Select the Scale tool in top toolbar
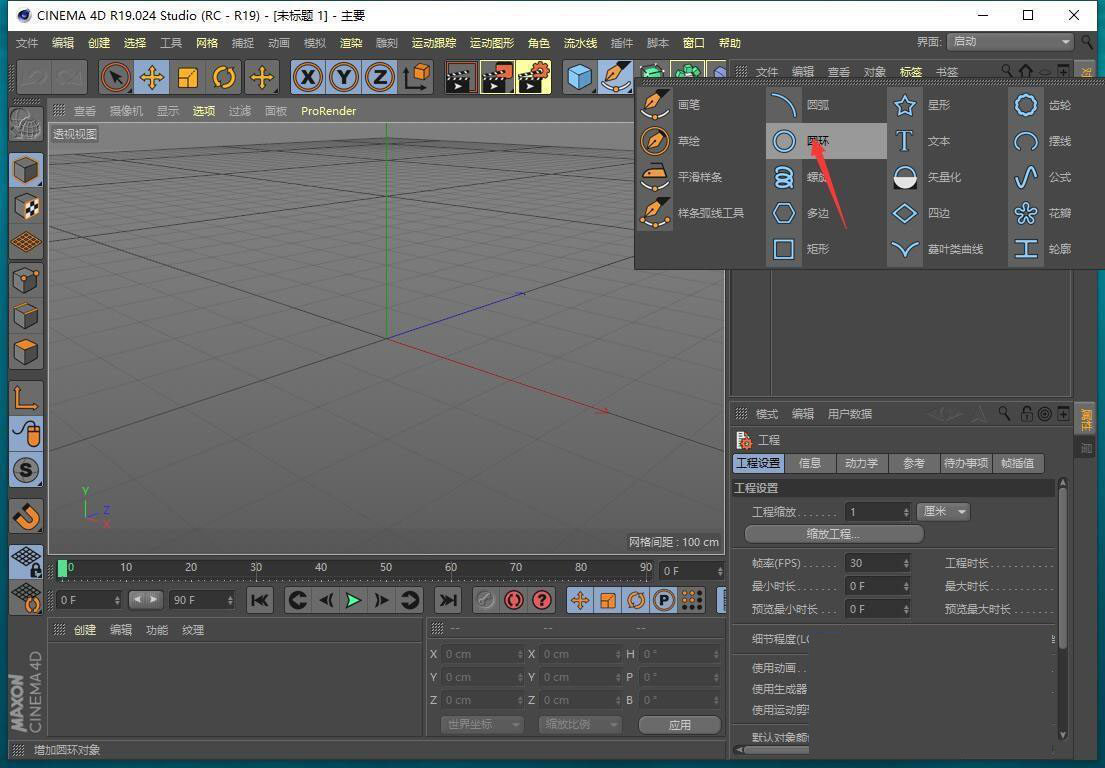This screenshot has height=768, width=1105. [188, 78]
